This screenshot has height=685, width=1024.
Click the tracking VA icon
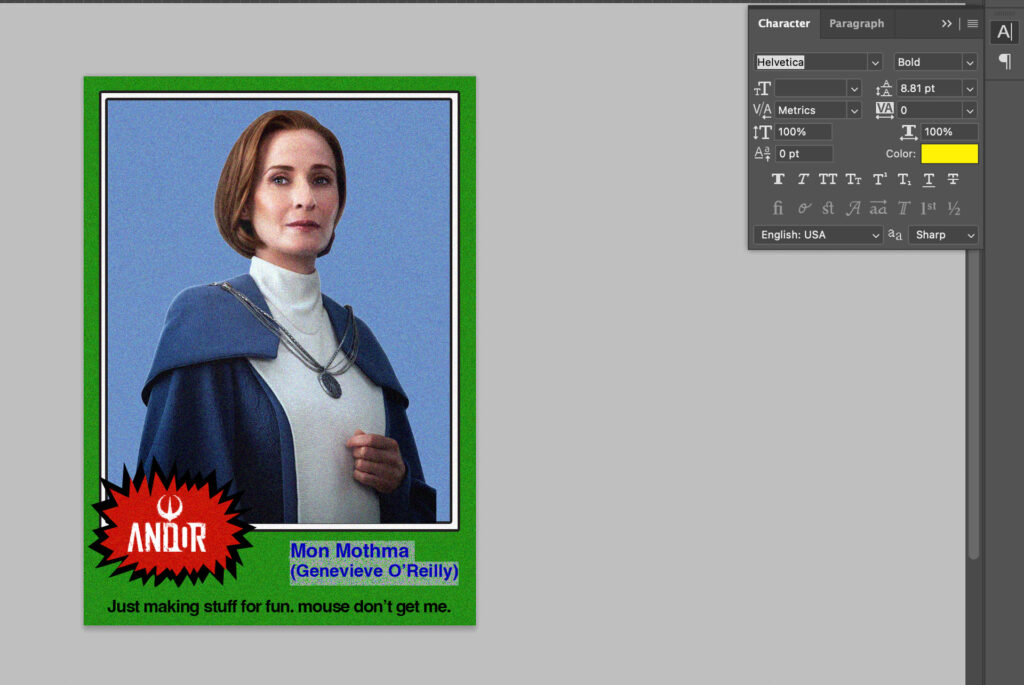pyautogui.click(x=884, y=110)
